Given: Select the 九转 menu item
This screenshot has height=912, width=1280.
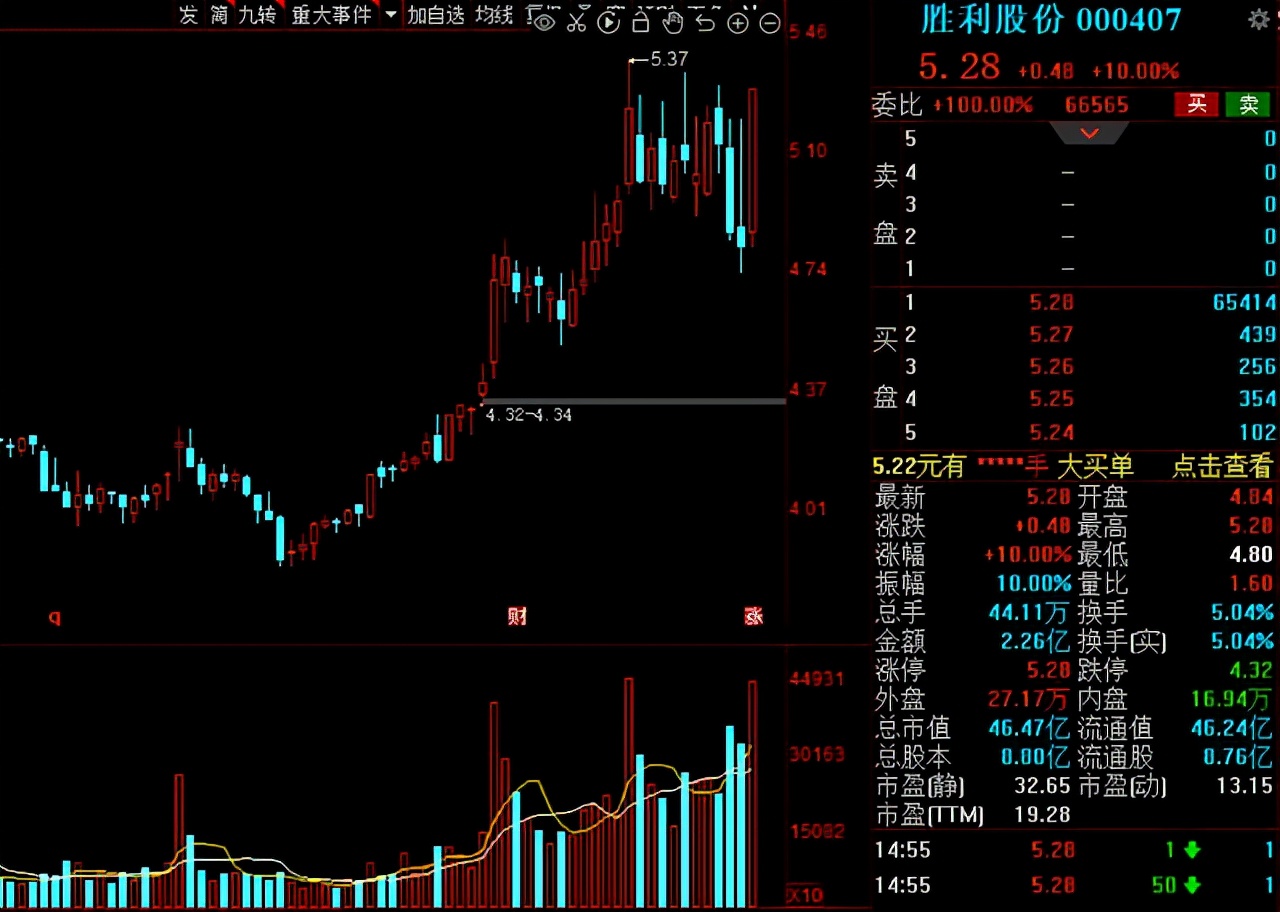Looking at the screenshot, I should pyautogui.click(x=258, y=16).
